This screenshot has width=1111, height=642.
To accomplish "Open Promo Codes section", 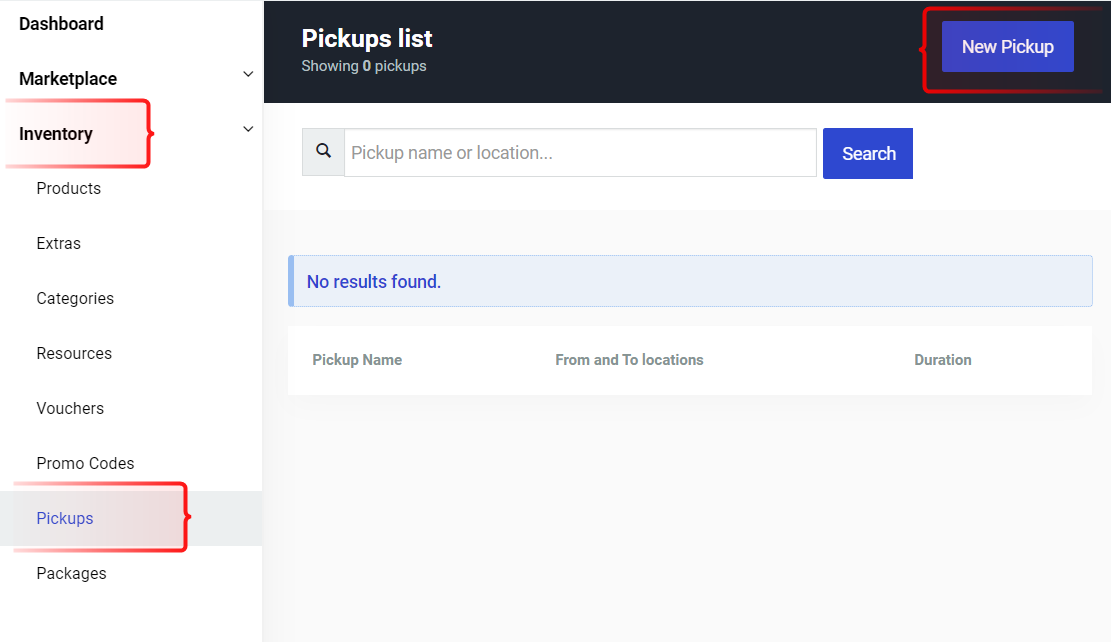I will pos(85,463).
